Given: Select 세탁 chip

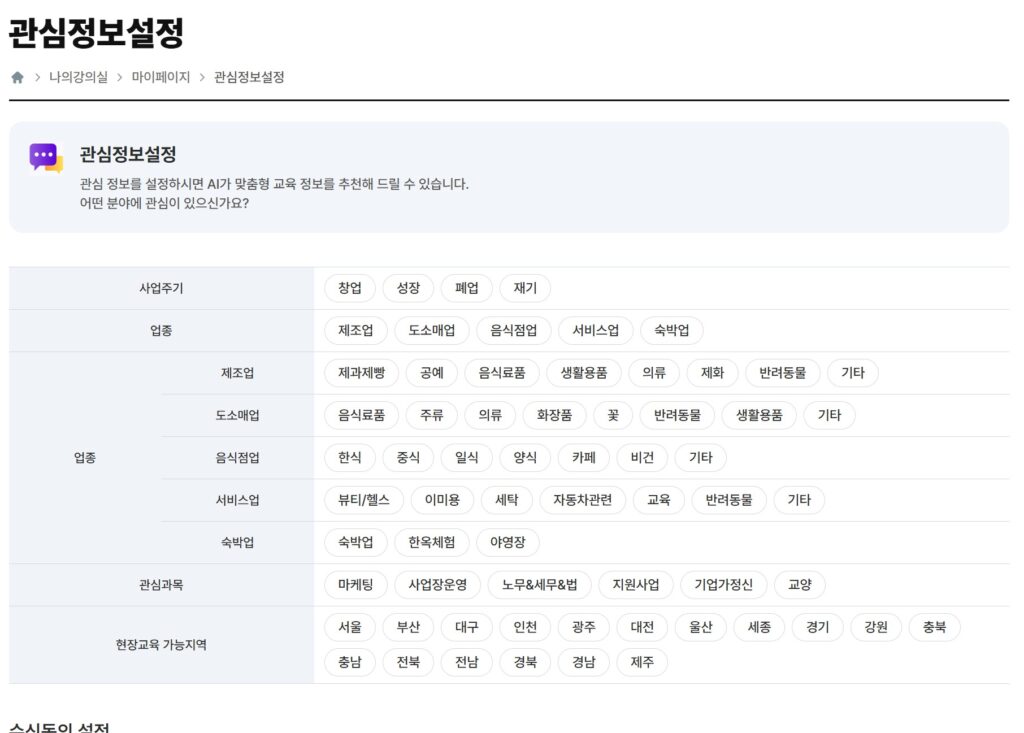Looking at the screenshot, I should tap(507, 500).
